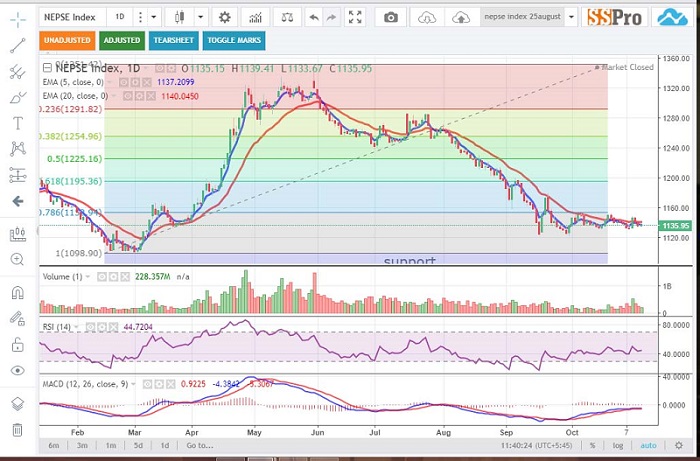This screenshot has width=700, height=461.
Task: Click the trash remove drawings icon
Action: coord(17,430)
